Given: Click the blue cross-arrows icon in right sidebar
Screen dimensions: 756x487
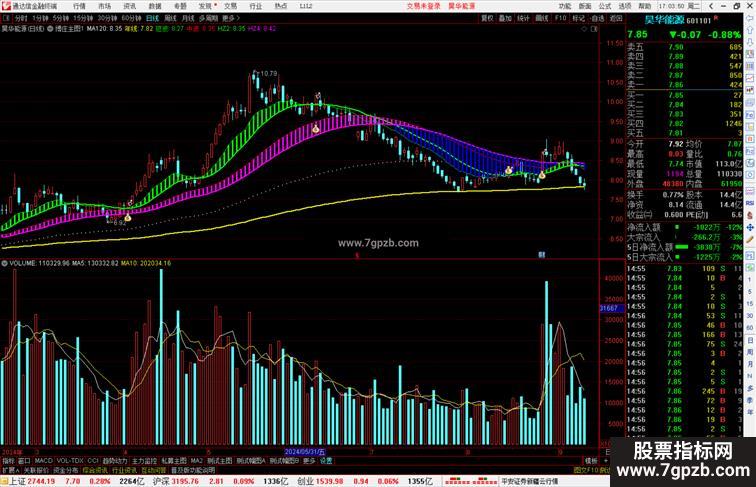Looking at the screenshot, I should click(750, 228).
